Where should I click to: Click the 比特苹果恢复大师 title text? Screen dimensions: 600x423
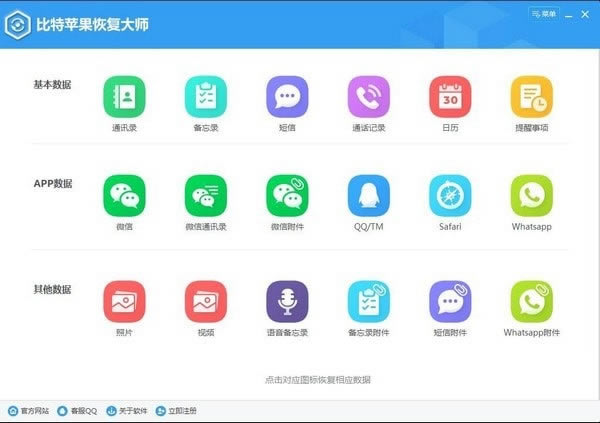(x=92, y=25)
